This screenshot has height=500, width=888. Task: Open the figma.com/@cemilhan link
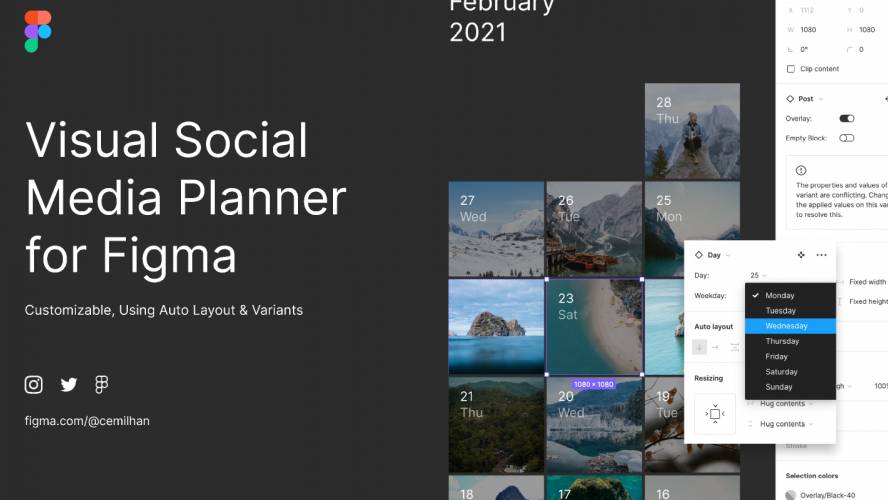87,421
